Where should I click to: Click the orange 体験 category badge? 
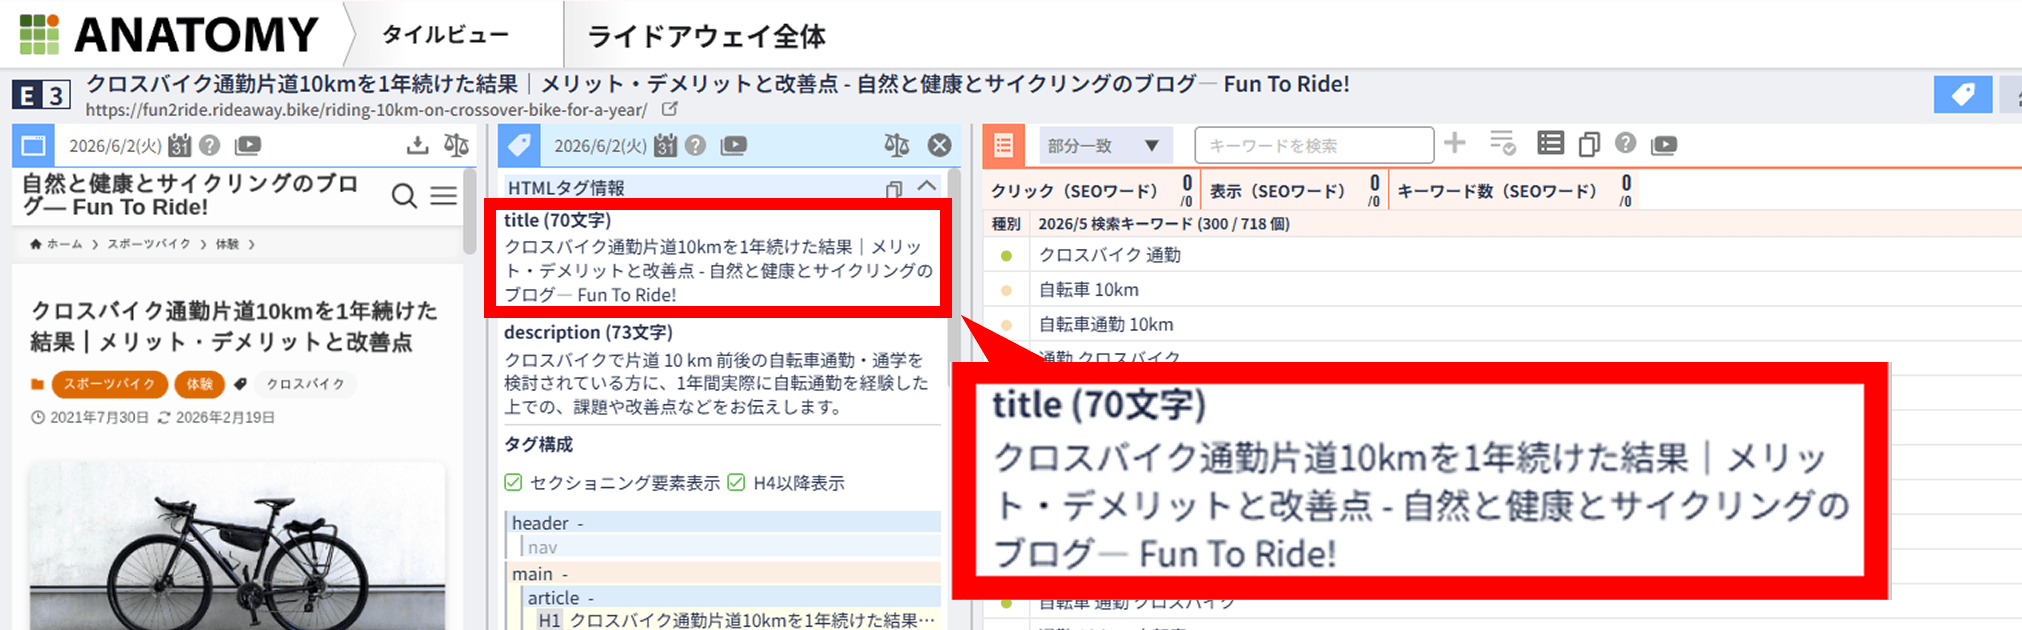pos(199,384)
